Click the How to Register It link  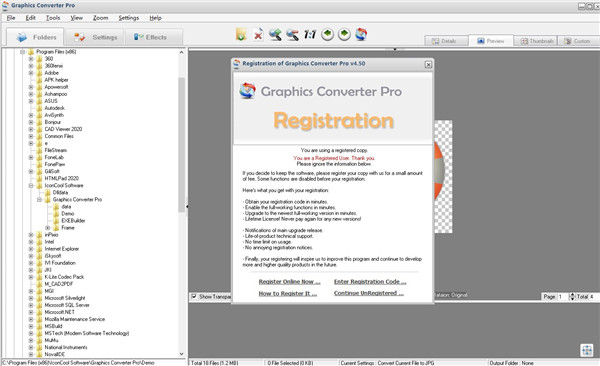coord(288,294)
